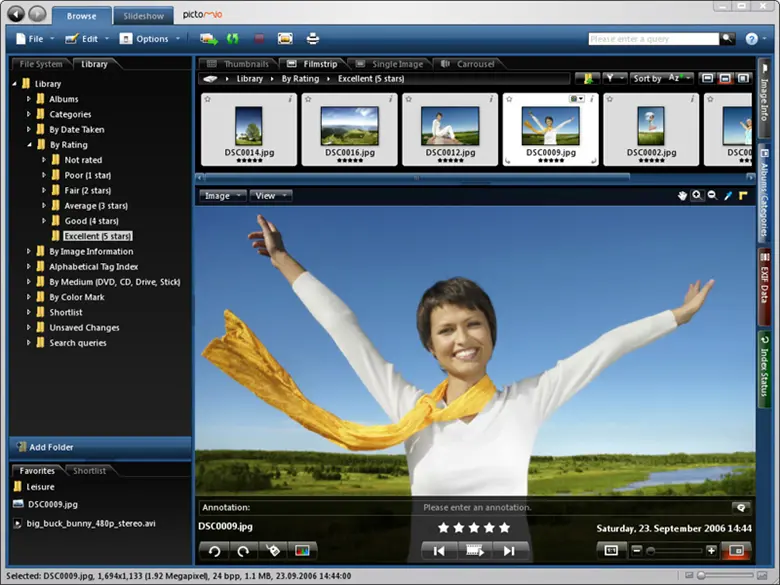Viewport: 780px width, 585px height.
Task: Select the blue eyedropper tool
Action: (x=728, y=195)
